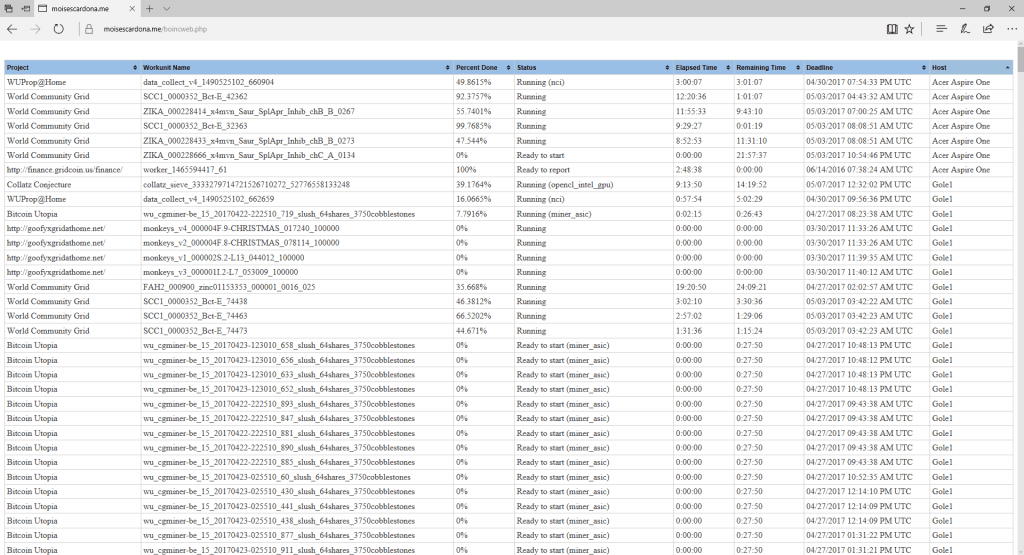Go back using the browser back arrow
Viewport: 1024px width, 555px height.
coord(12,29)
